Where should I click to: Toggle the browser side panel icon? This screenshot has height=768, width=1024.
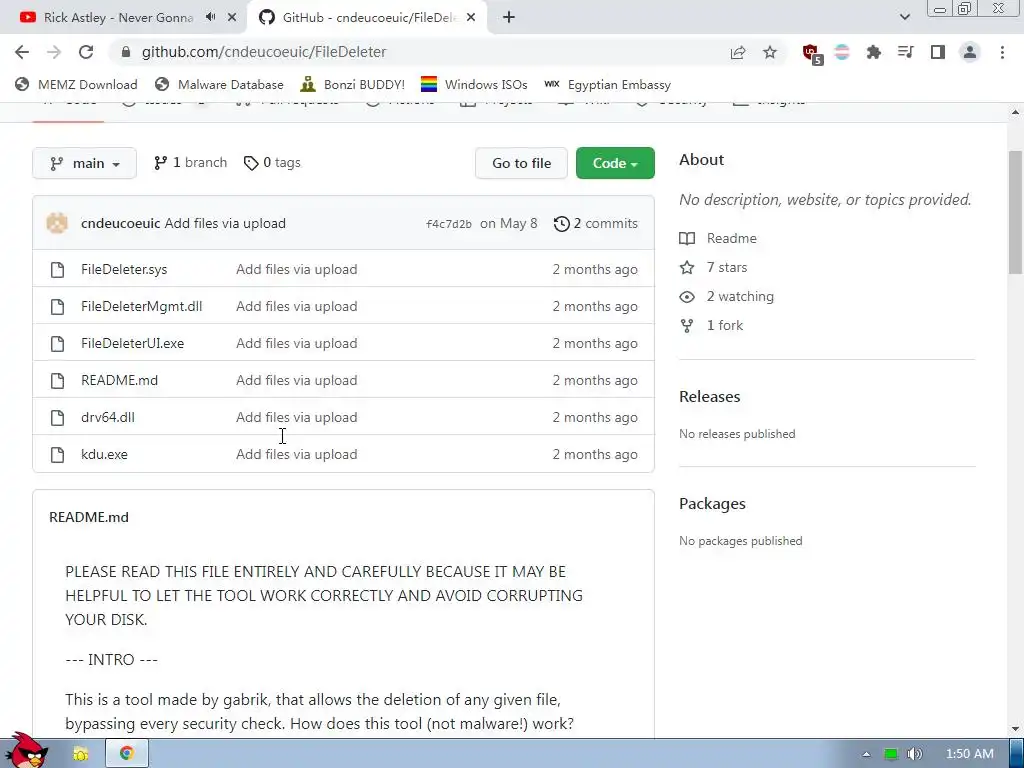938,52
